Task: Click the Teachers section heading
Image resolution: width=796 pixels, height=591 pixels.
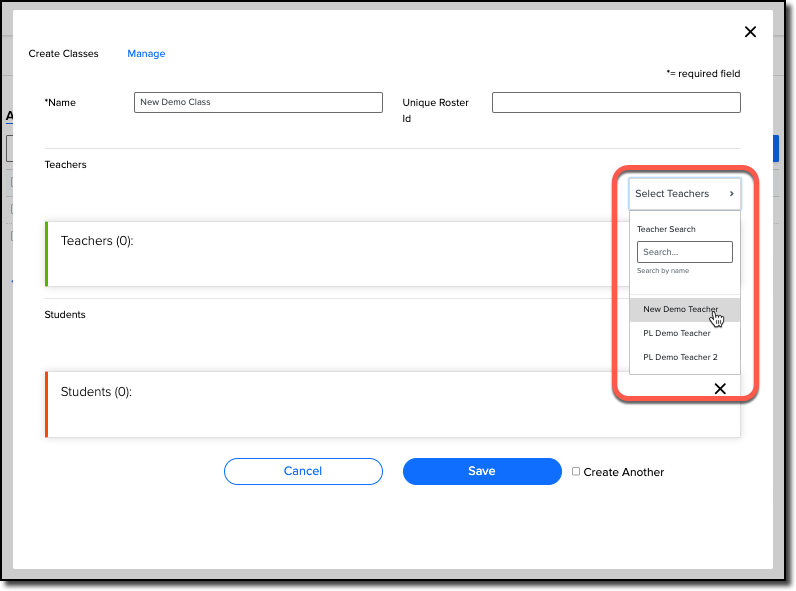Action: [x=65, y=165]
